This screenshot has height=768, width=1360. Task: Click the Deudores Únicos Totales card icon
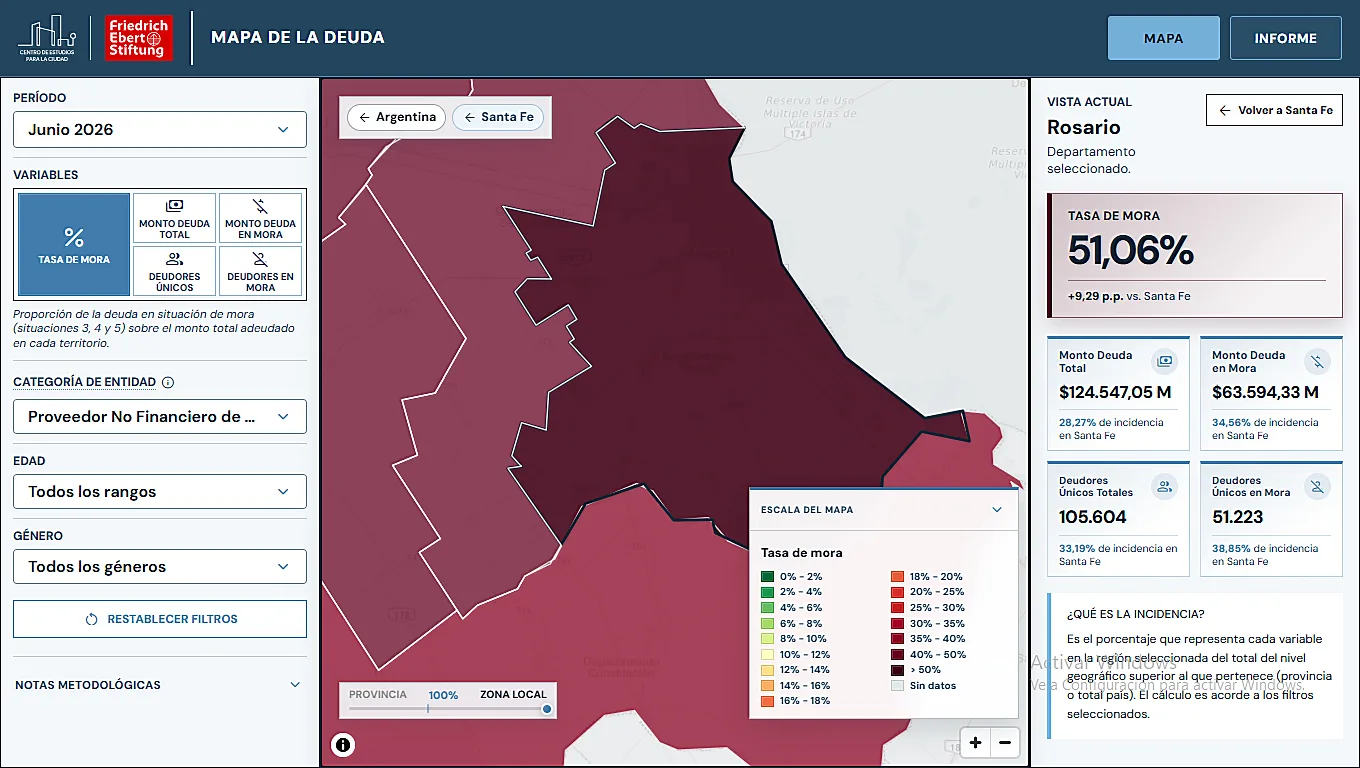[1164, 487]
